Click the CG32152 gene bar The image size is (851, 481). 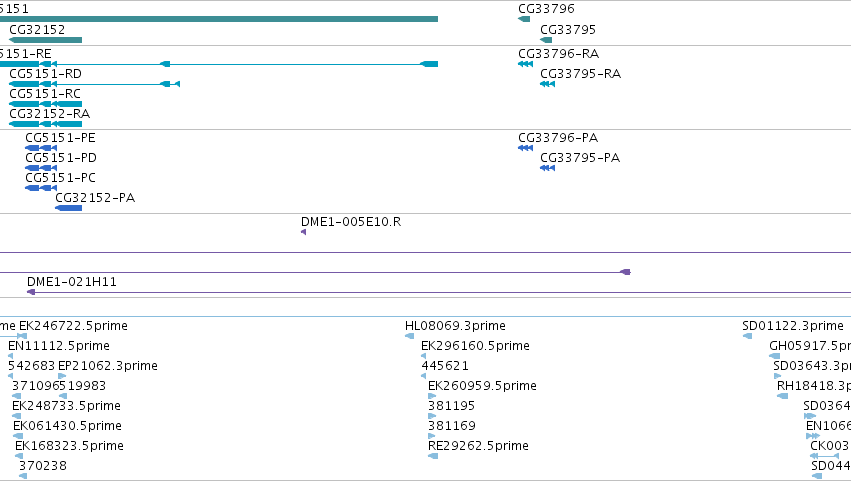pos(46,40)
